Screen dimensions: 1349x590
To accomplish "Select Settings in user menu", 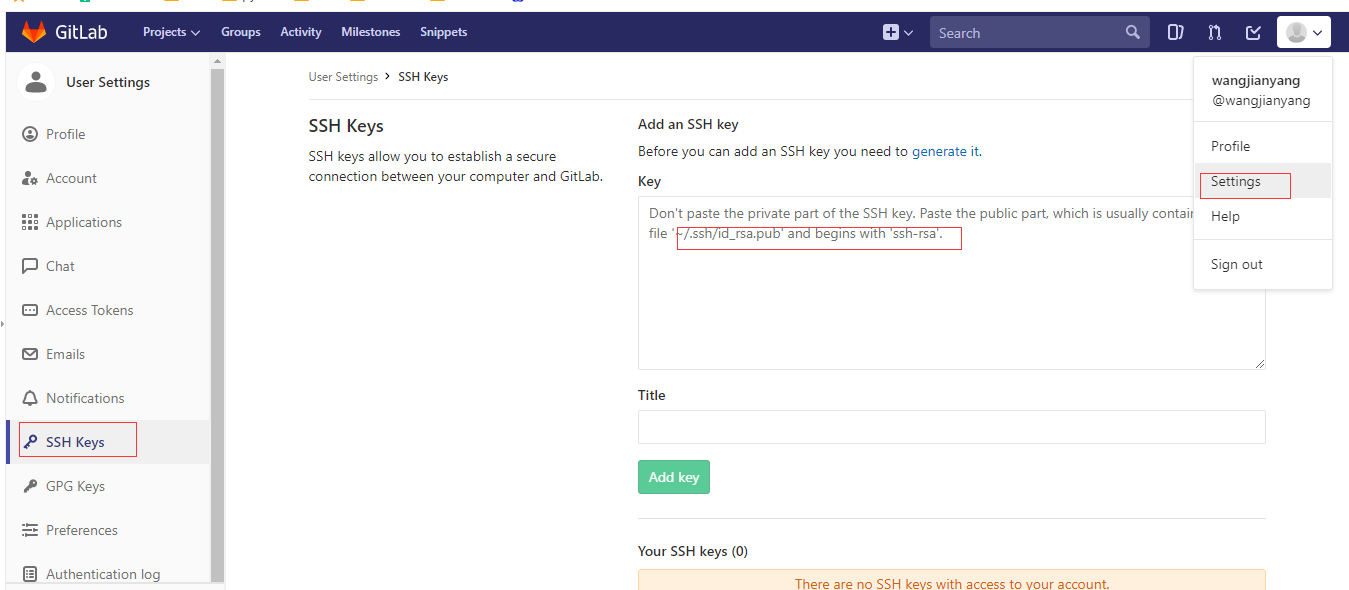I will click(1235, 182).
